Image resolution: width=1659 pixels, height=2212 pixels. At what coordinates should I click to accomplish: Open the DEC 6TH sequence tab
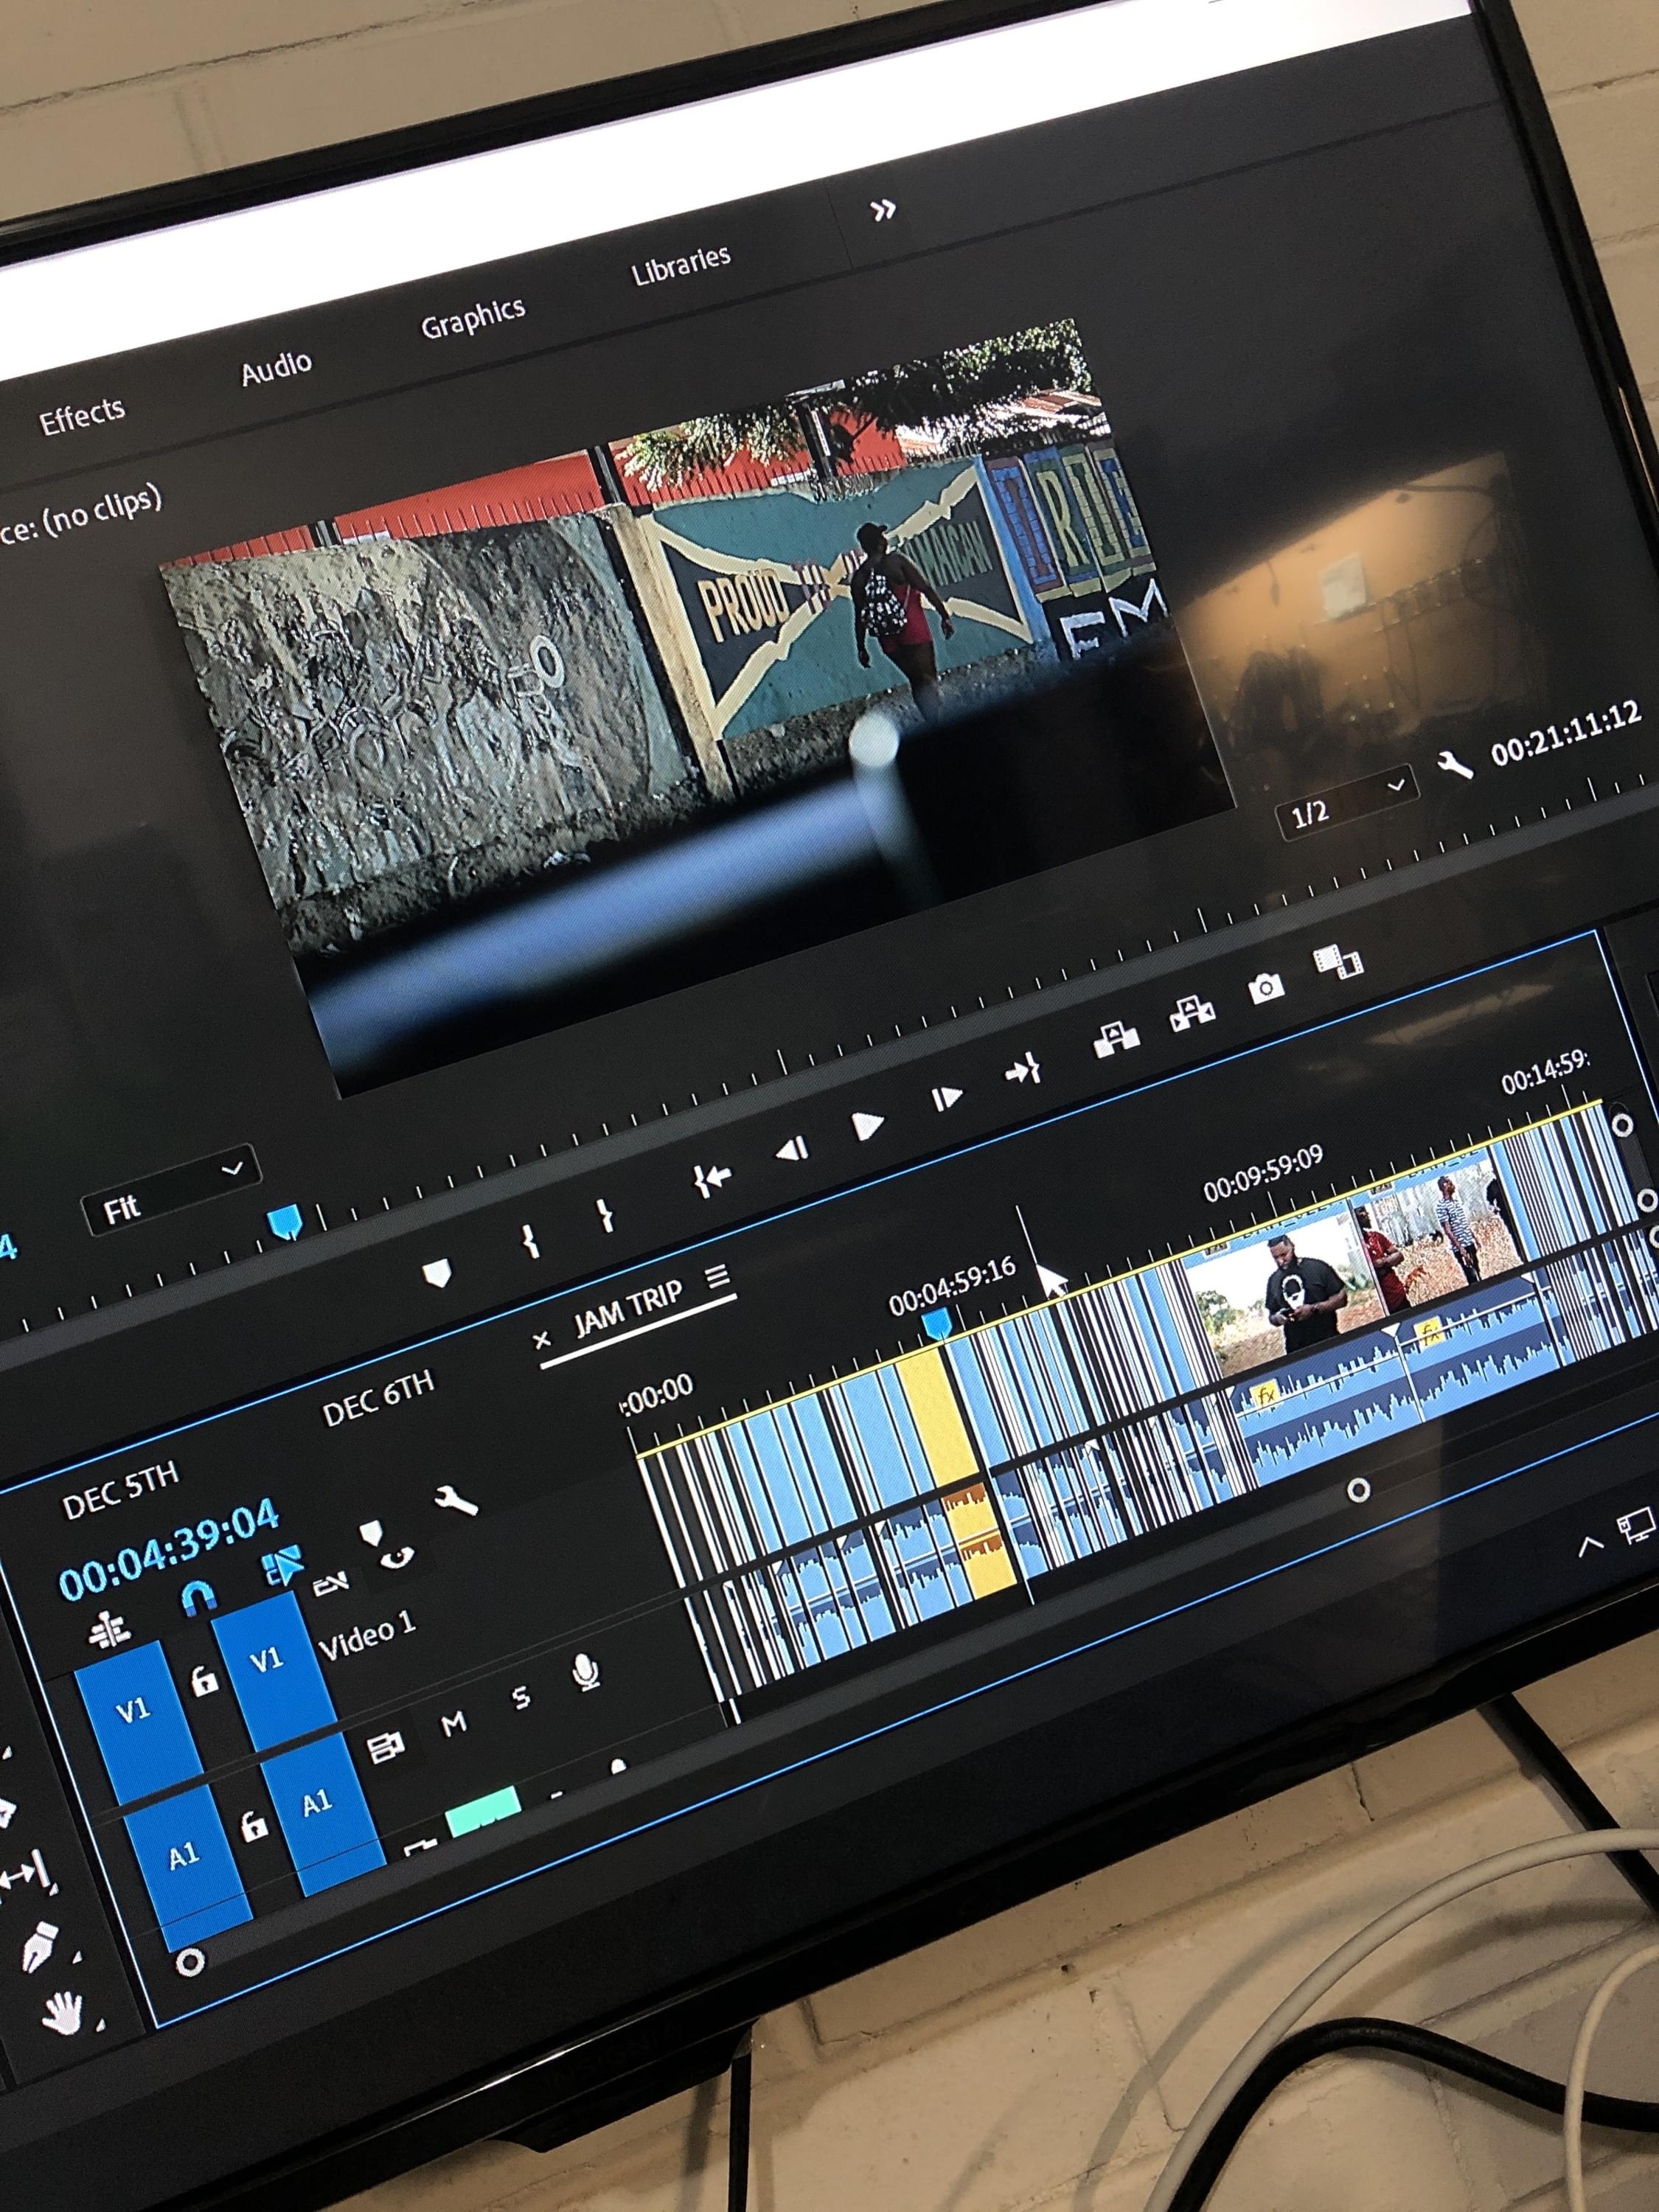click(x=377, y=1397)
